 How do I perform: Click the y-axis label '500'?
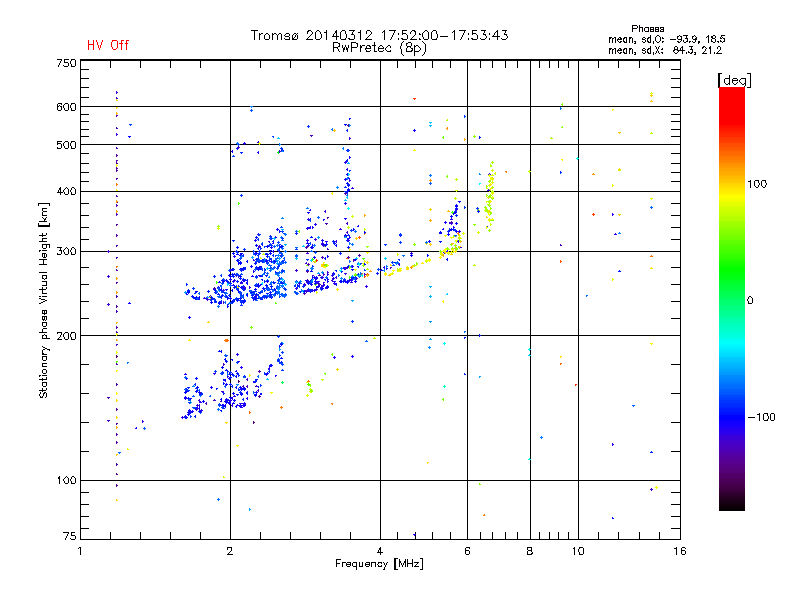click(x=66, y=145)
